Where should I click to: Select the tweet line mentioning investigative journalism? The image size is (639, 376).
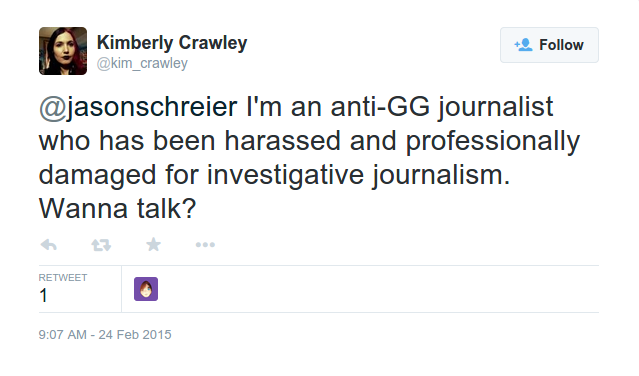[x=274, y=175]
